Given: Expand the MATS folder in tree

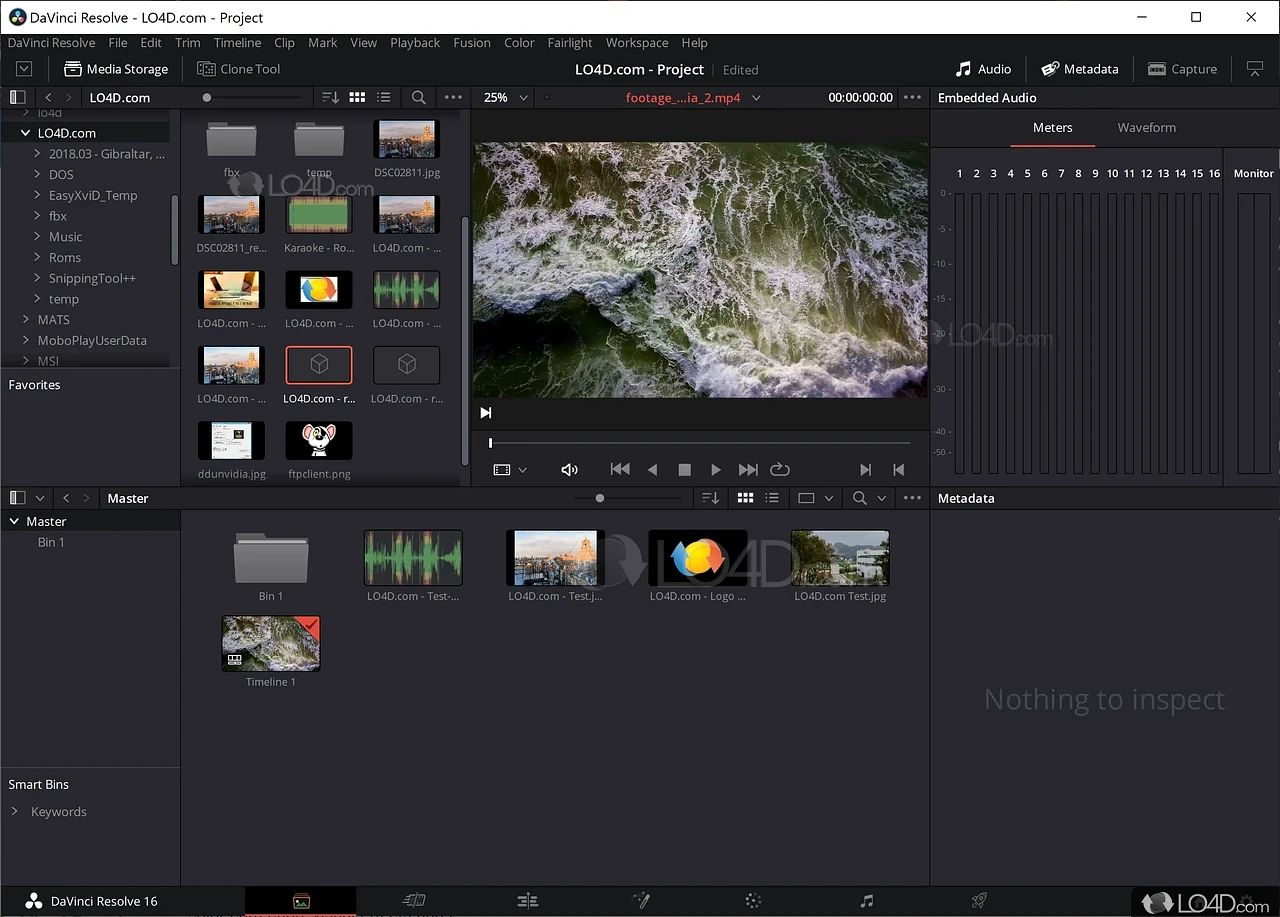Looking at the screenshot, I should [27, 320].
